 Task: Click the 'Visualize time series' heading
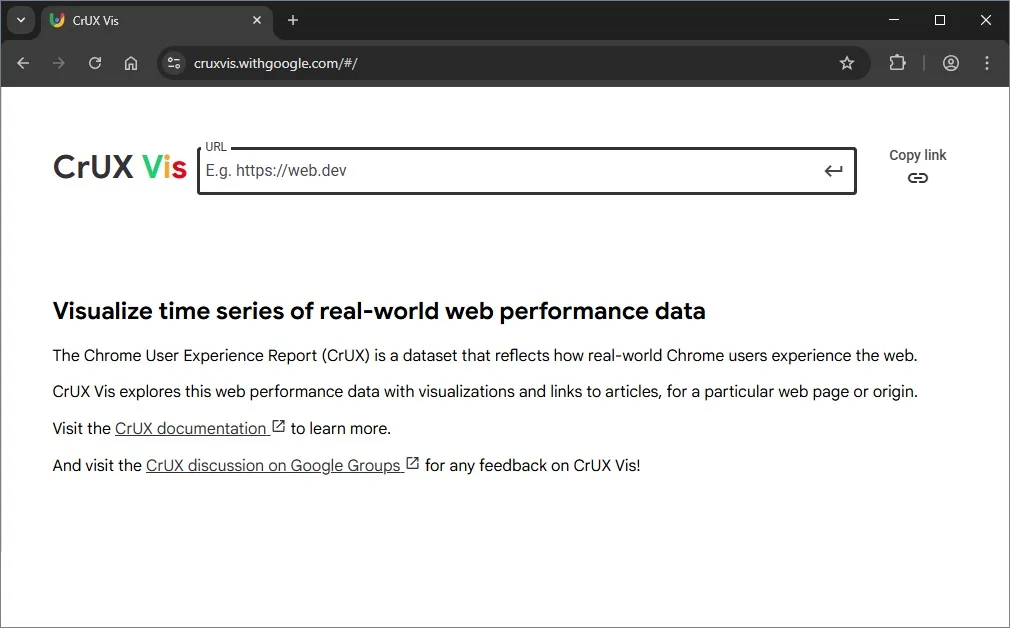[x=379, y=311]
